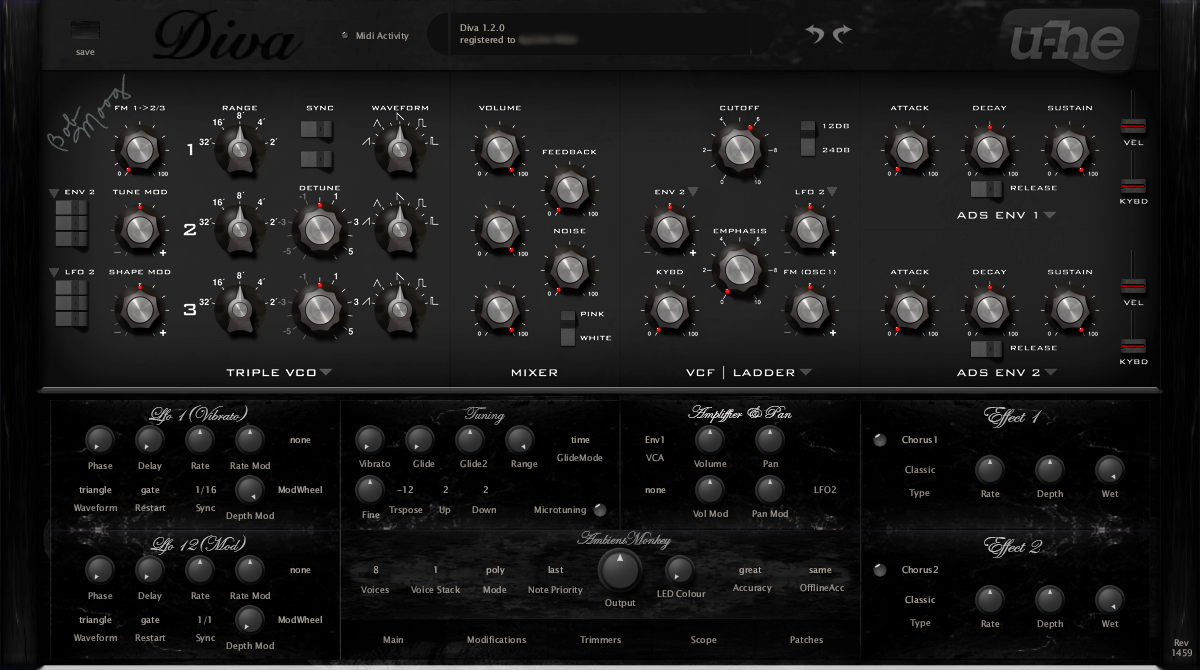Open VCF Ladder module dropdown
The image size is (1200, 670).
point(805,373)
